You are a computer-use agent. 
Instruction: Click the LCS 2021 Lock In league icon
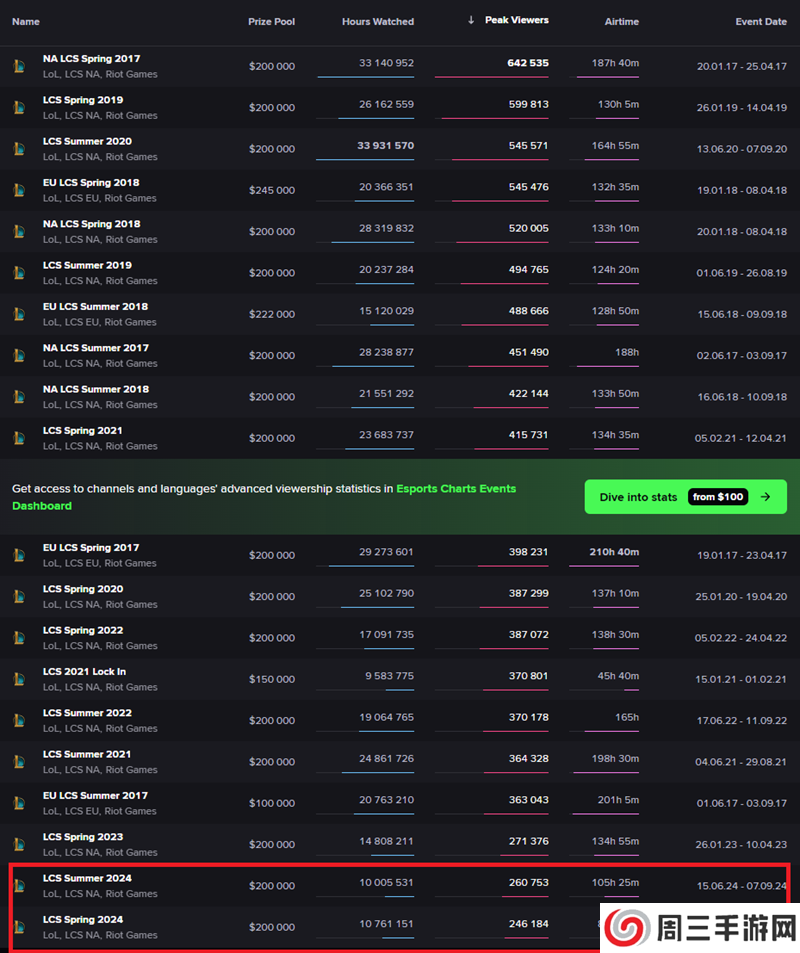19,679
